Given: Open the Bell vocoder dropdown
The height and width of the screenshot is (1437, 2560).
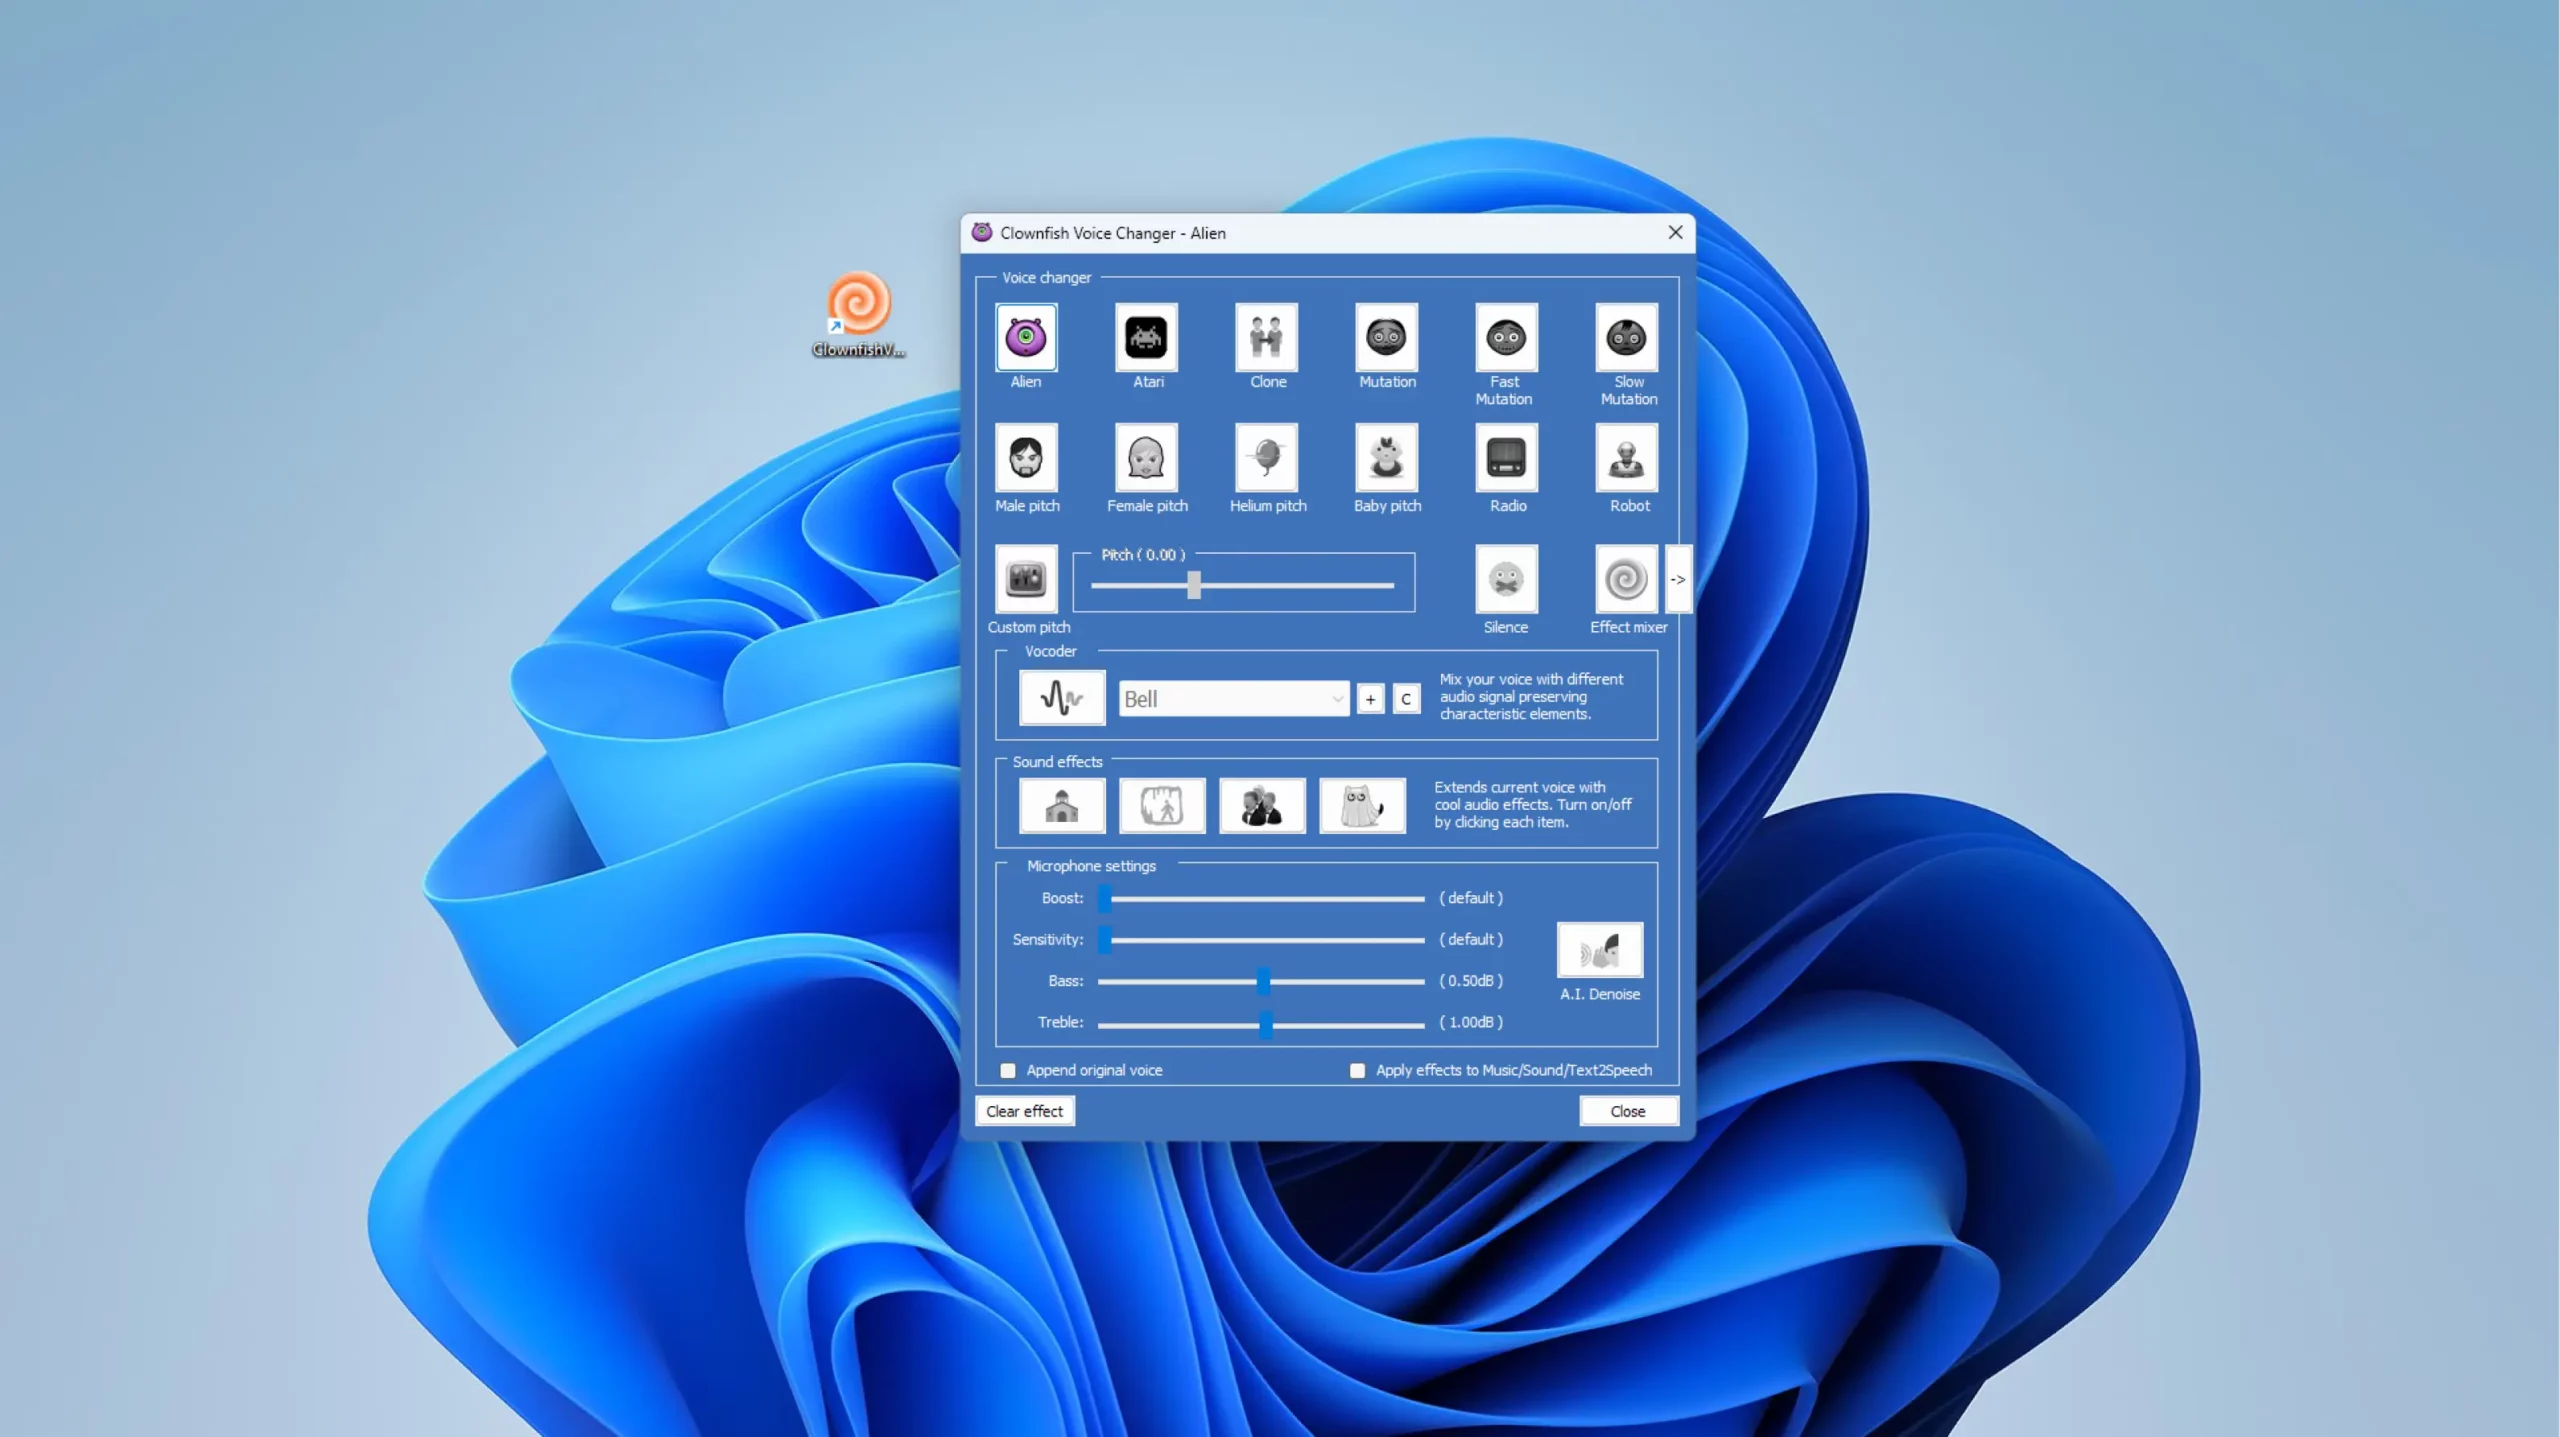Looking at the screenshot, I should pos(1233,699).
